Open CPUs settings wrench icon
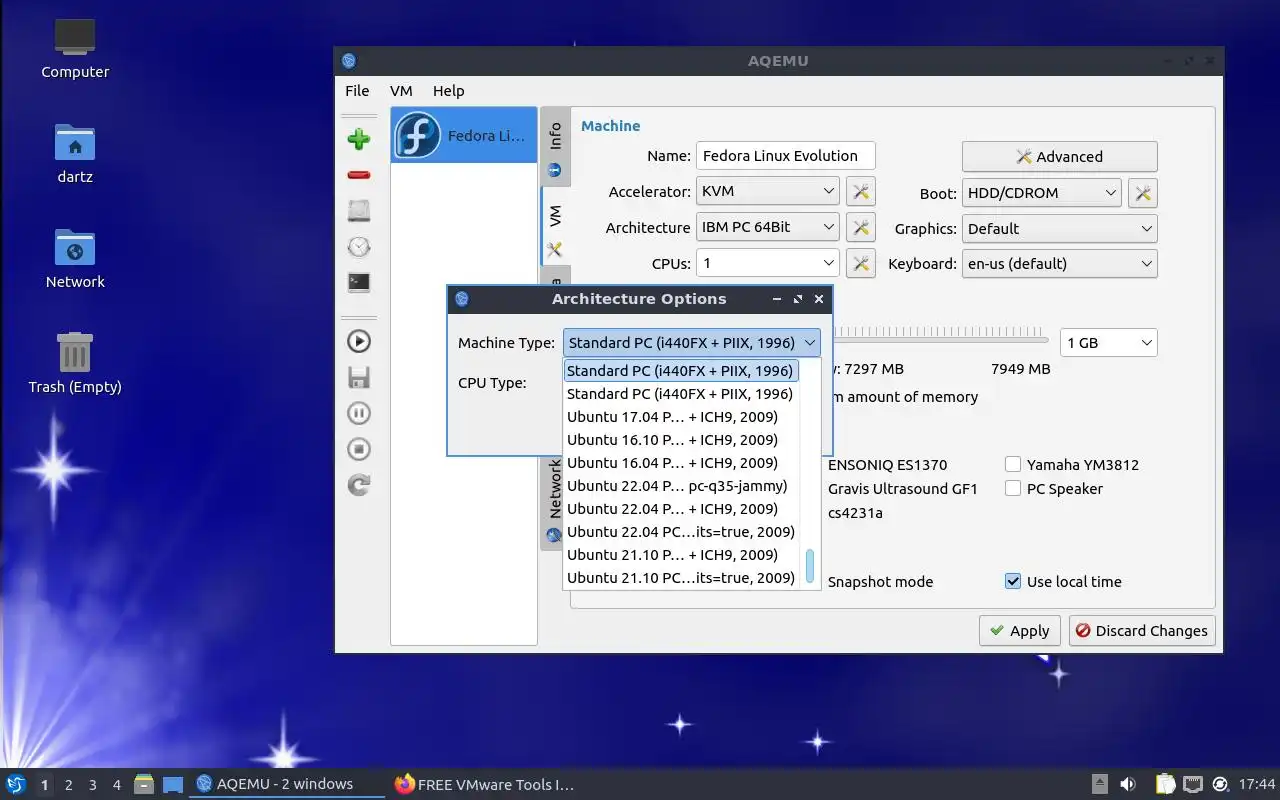 pyautogui.click(x=861, y=264)
